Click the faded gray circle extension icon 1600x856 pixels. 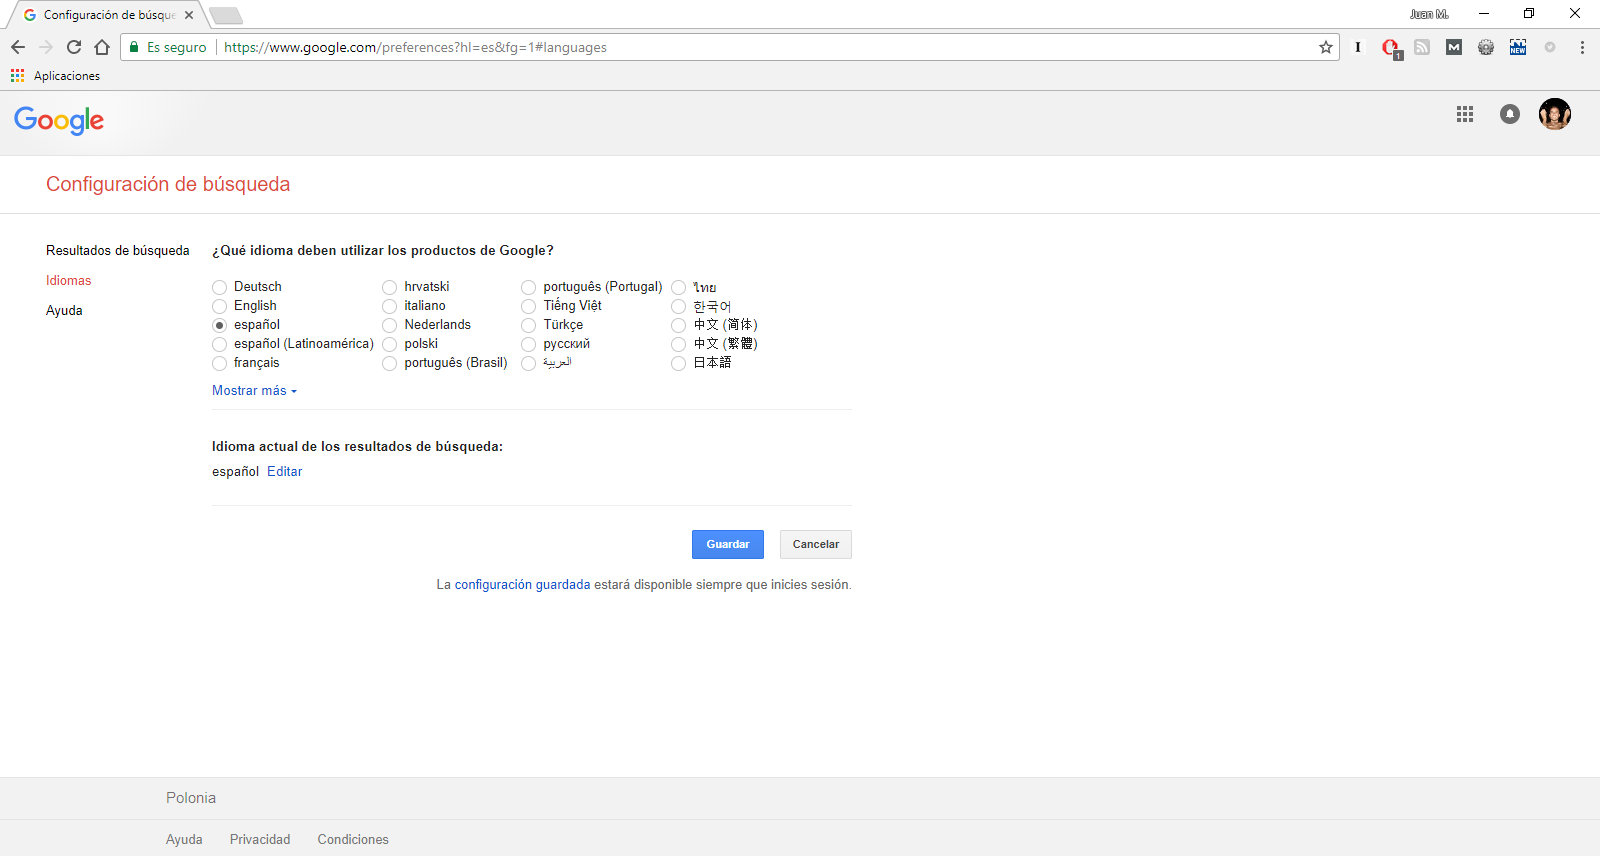point(1550,47)
